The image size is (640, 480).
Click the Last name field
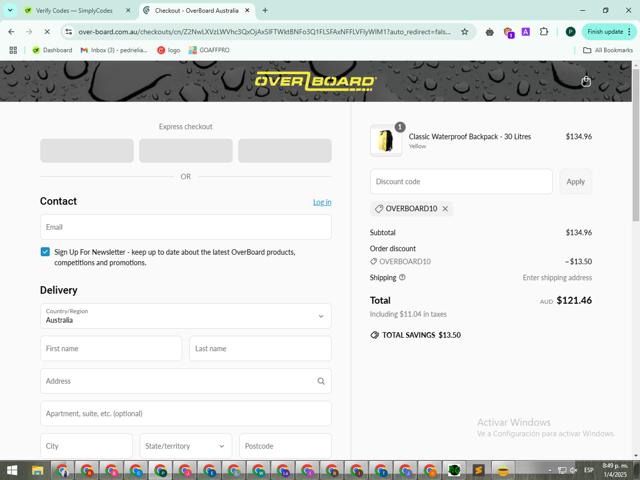(x=260, y=349)
